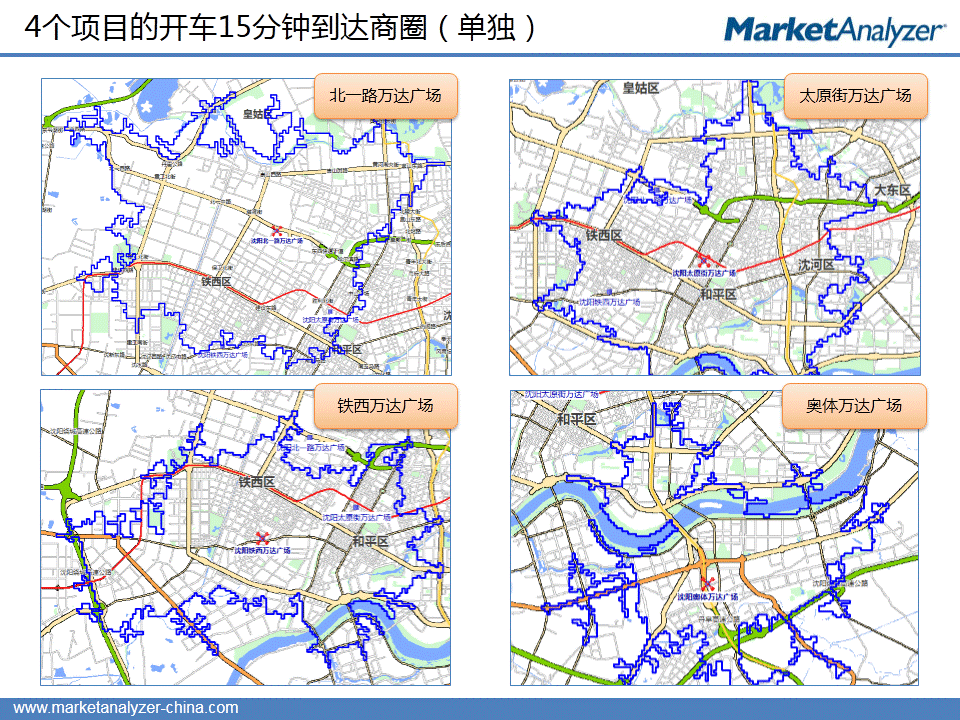Click the 和平区 label in the 铁西万达广场 map
This screenshot has height=720, width=960.
coord(369,541)
